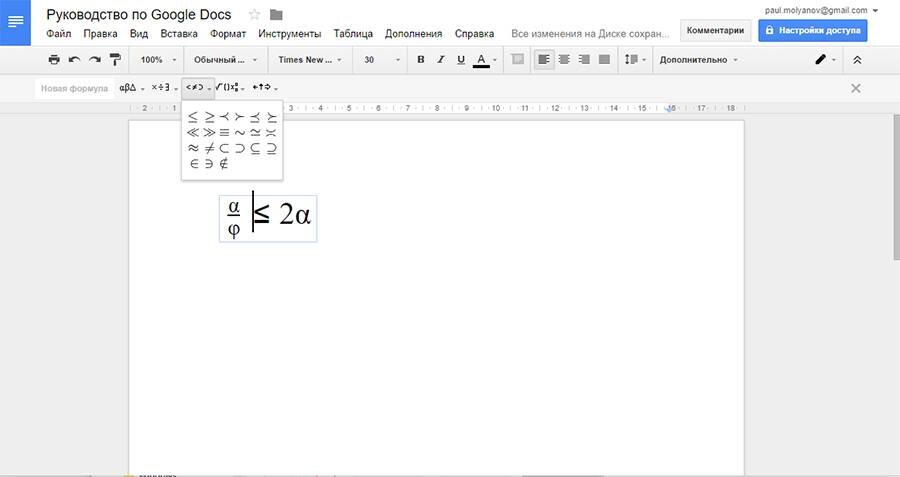Star the document title
Viewport: 900px width, 477px height.
click(x=254, y=15)
